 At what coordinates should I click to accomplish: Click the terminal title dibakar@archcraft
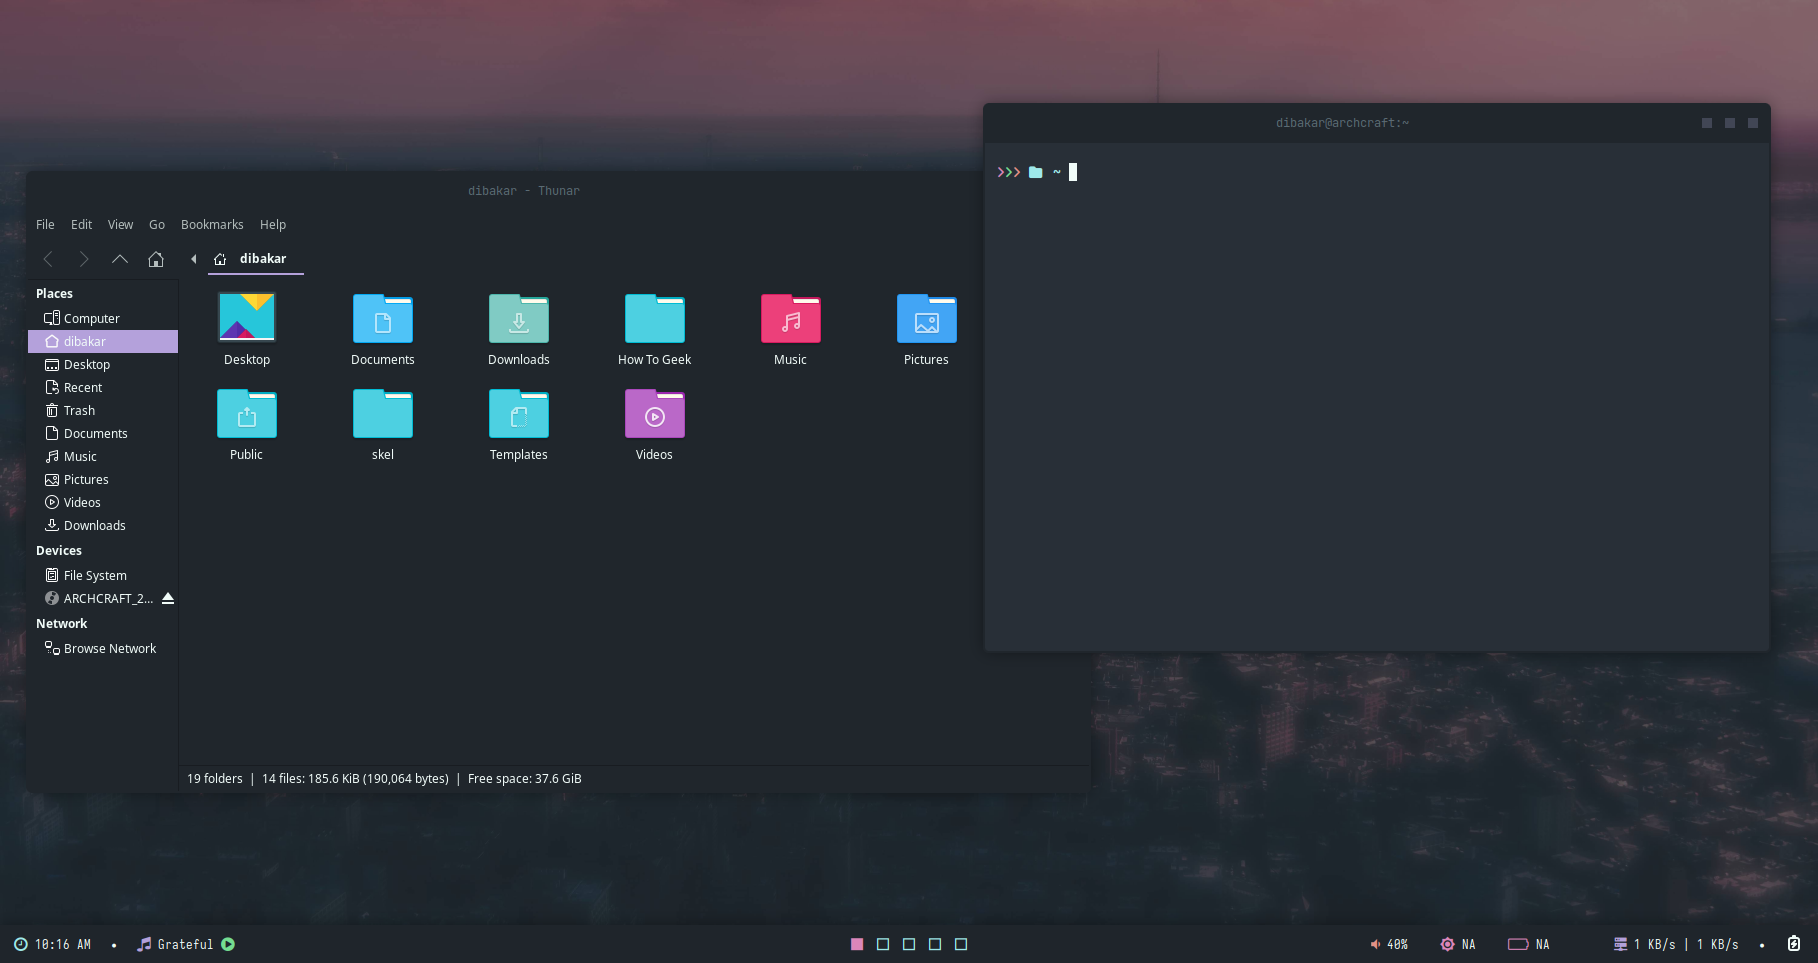pyautogui.click(x=1342, y=123)
